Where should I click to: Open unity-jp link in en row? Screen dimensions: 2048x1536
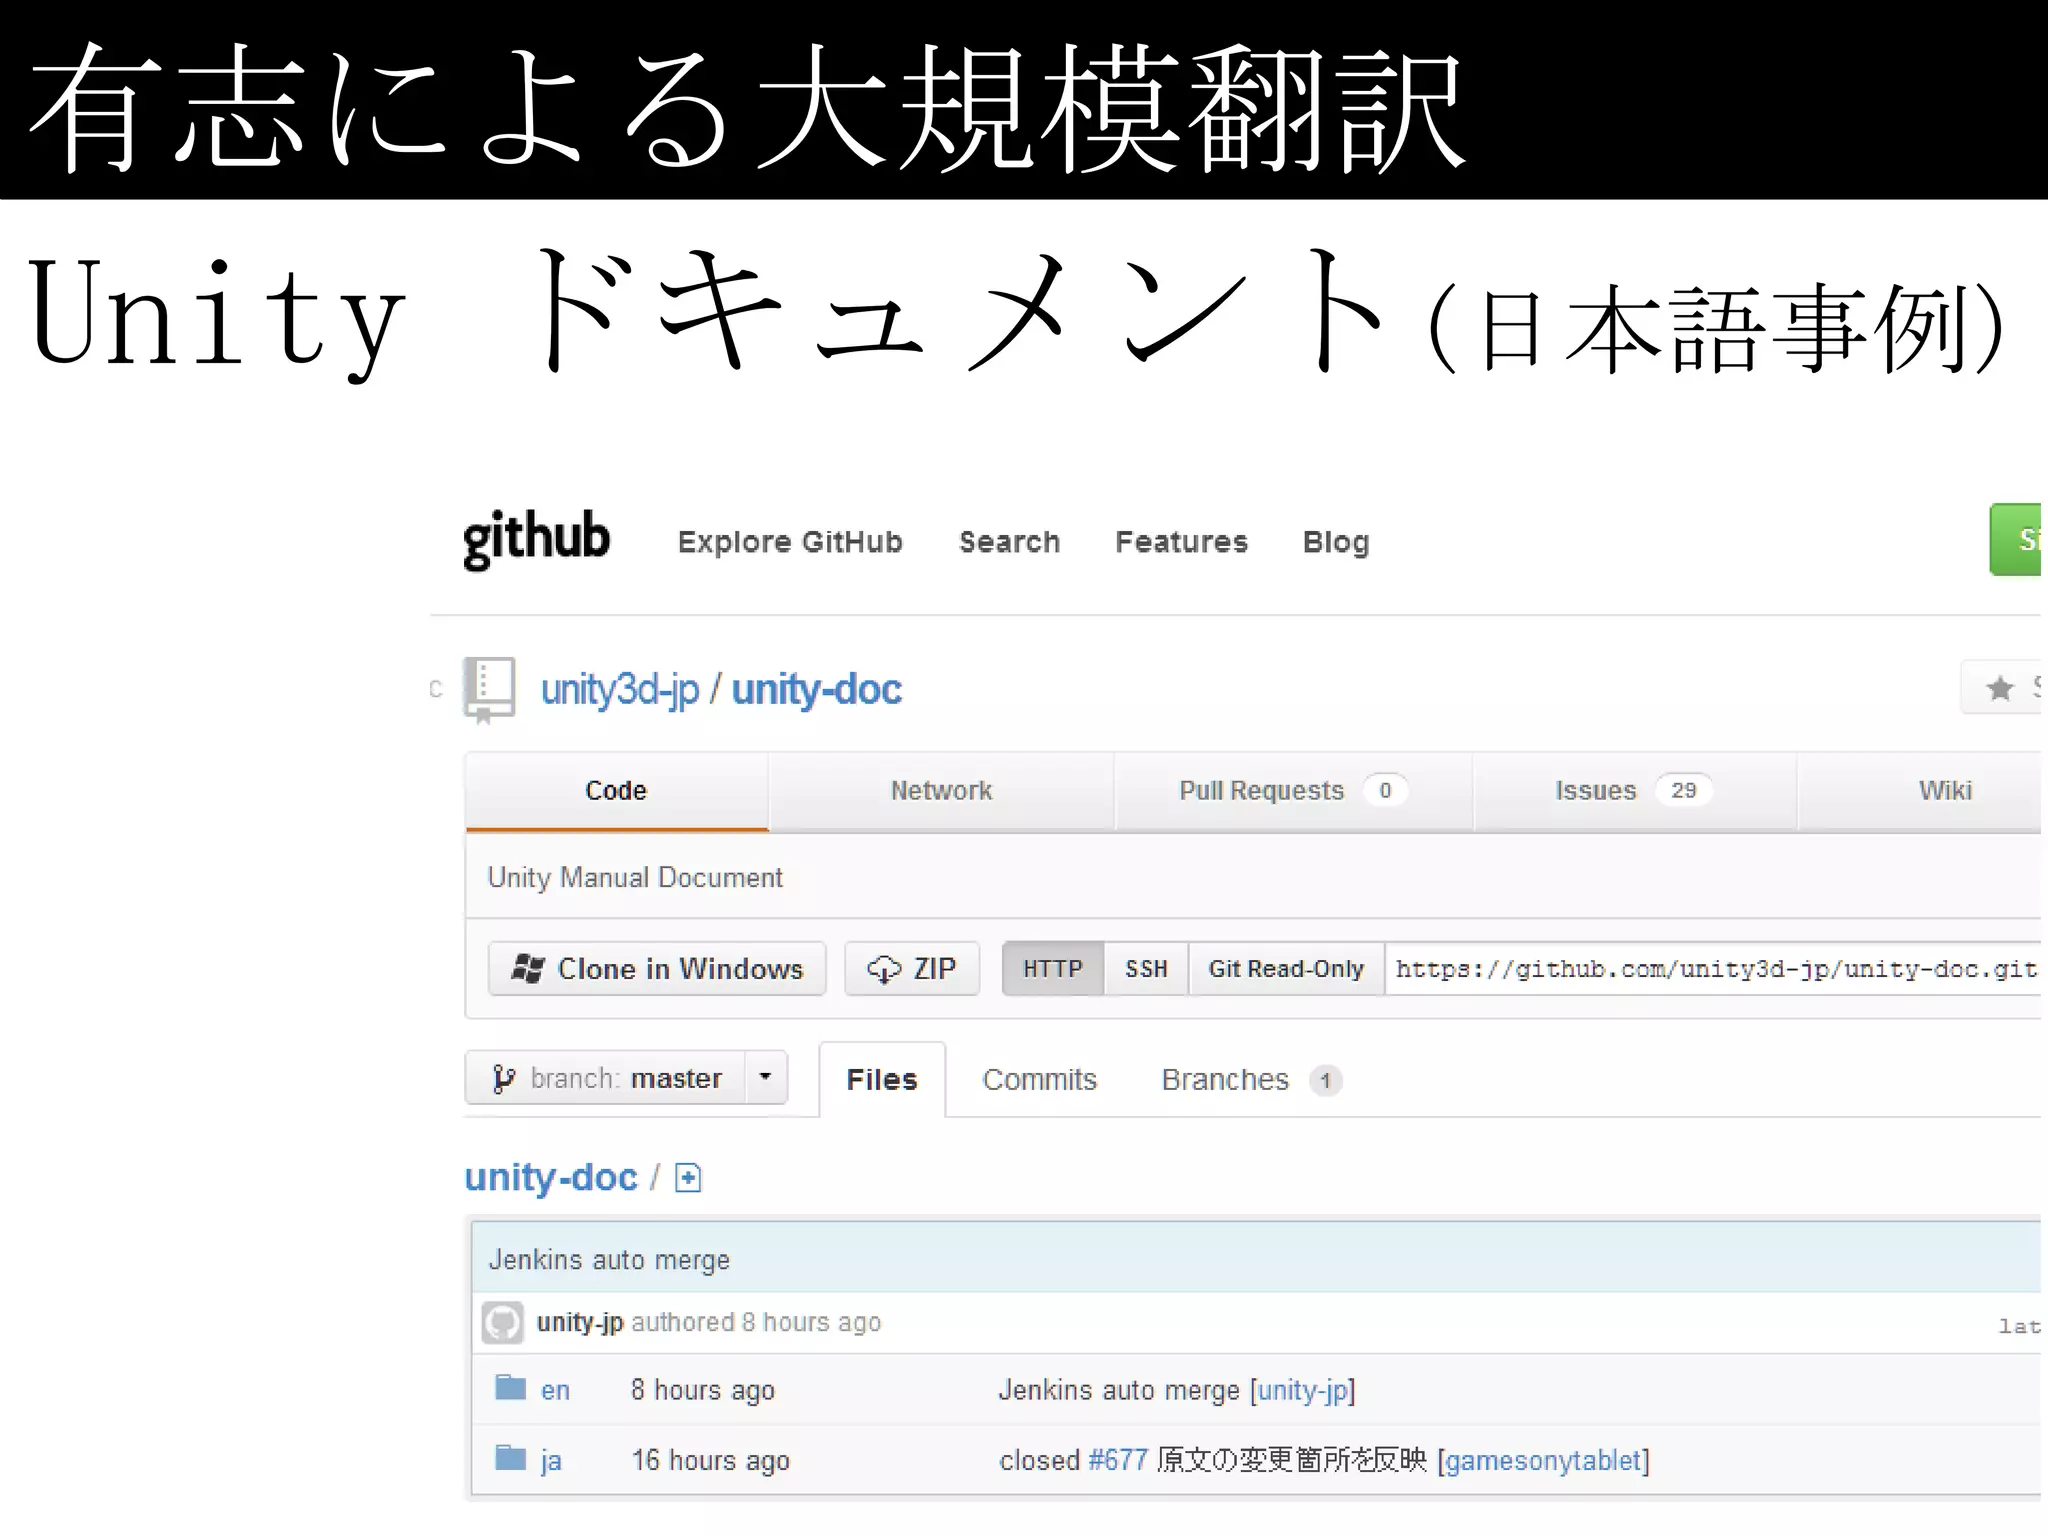tap(1303, 1390)
